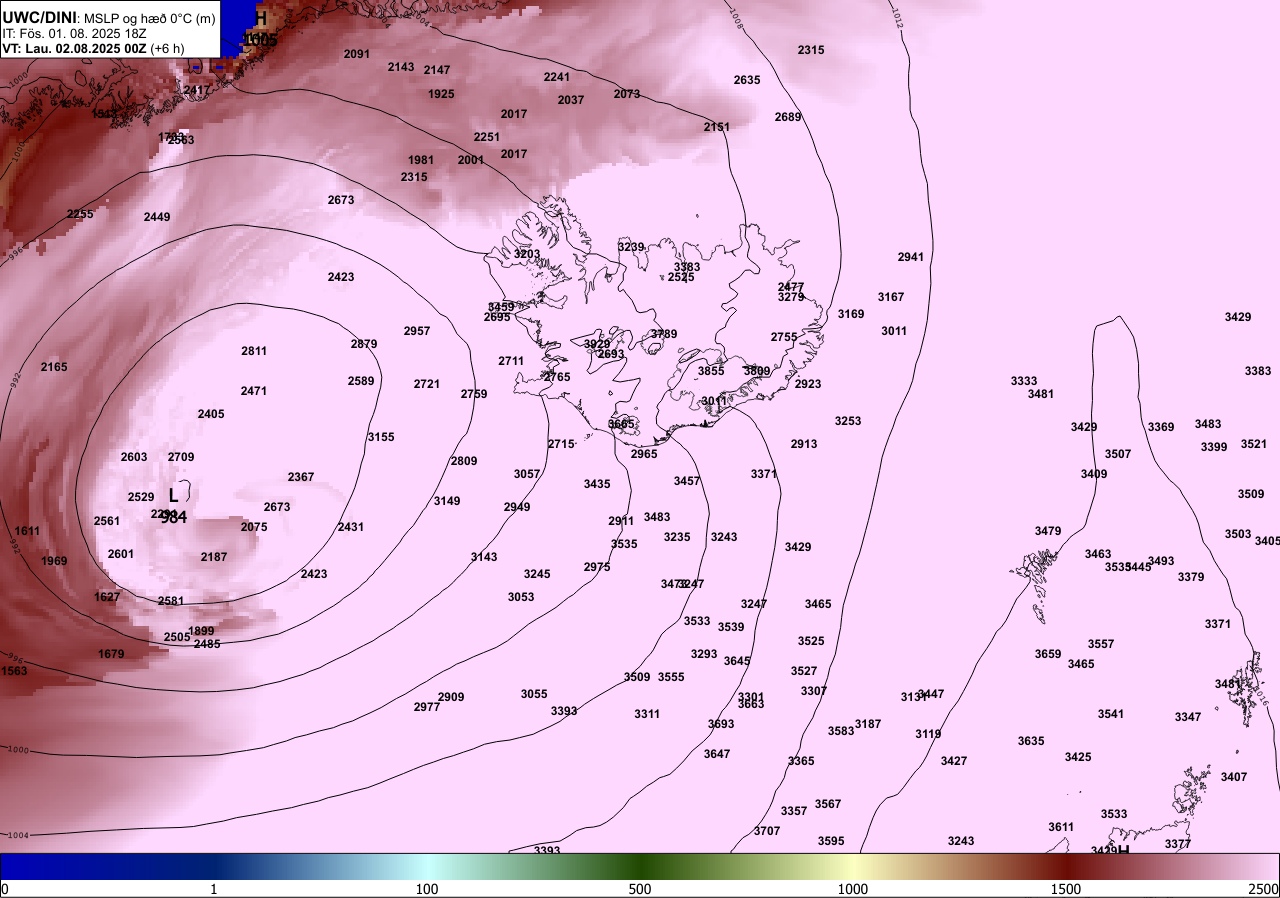The height and width of the screenshot is (898, 1280).
Task: Click the height value 2143
Action: 401,67
